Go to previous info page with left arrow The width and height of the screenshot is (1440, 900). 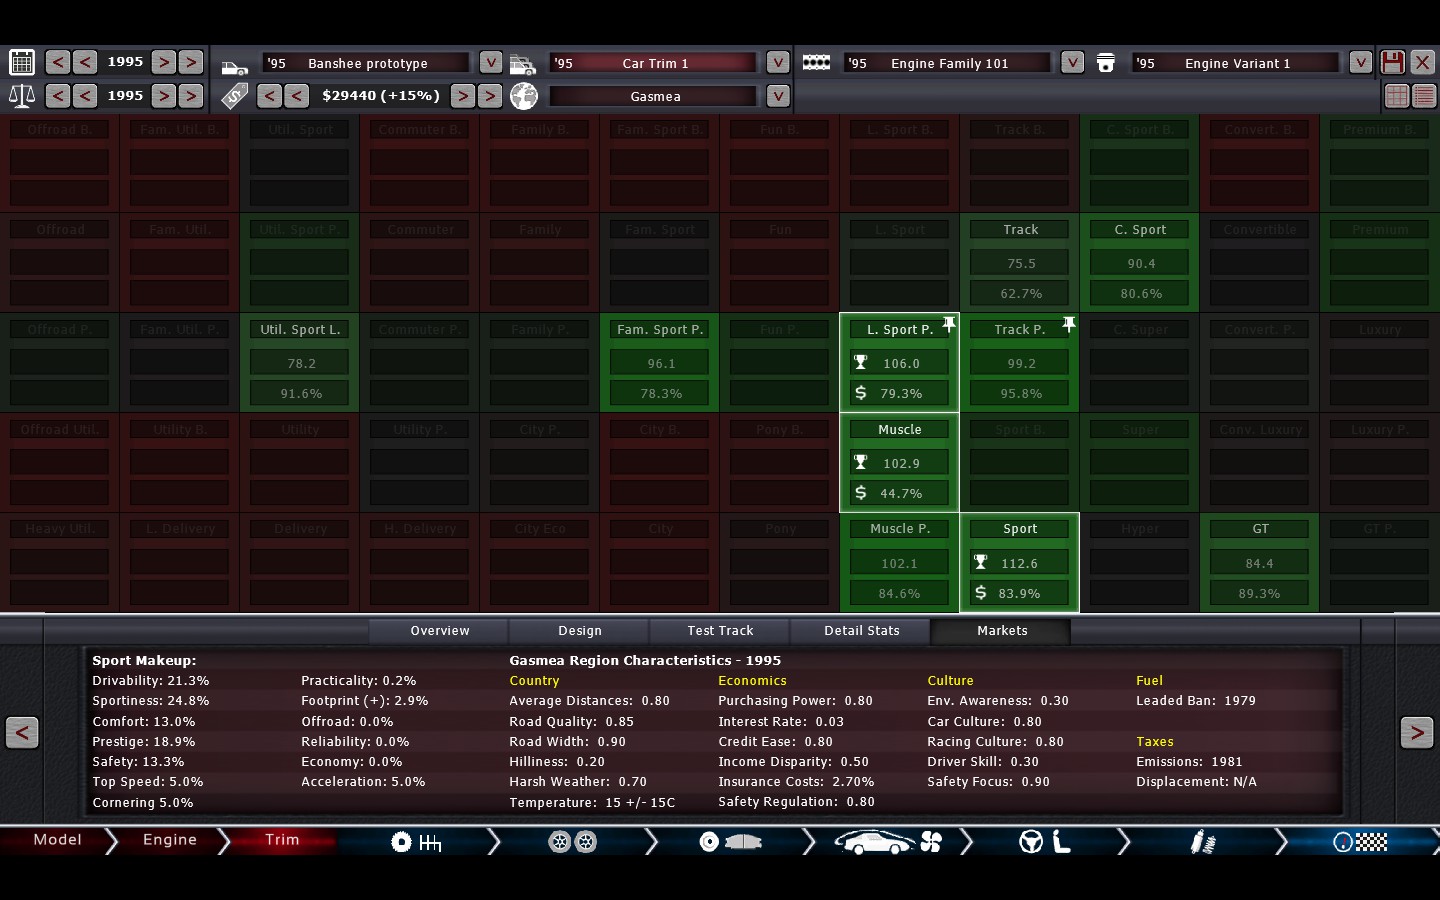pos(22,733)
